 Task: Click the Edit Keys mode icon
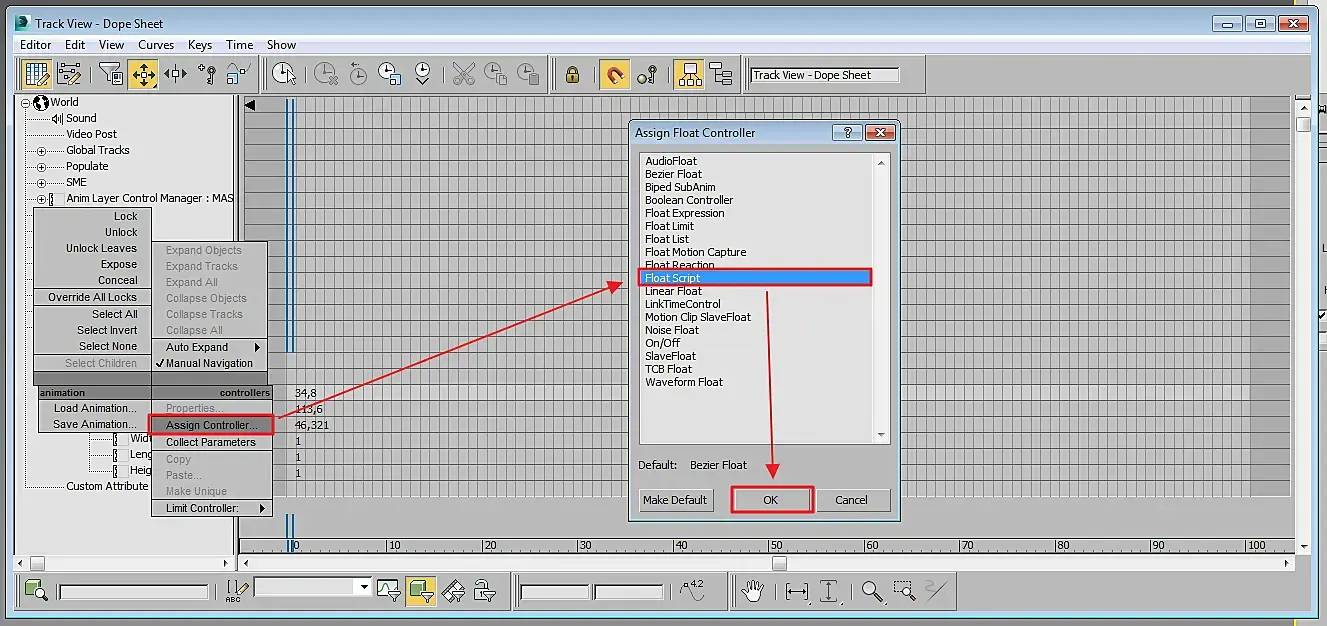37,74
